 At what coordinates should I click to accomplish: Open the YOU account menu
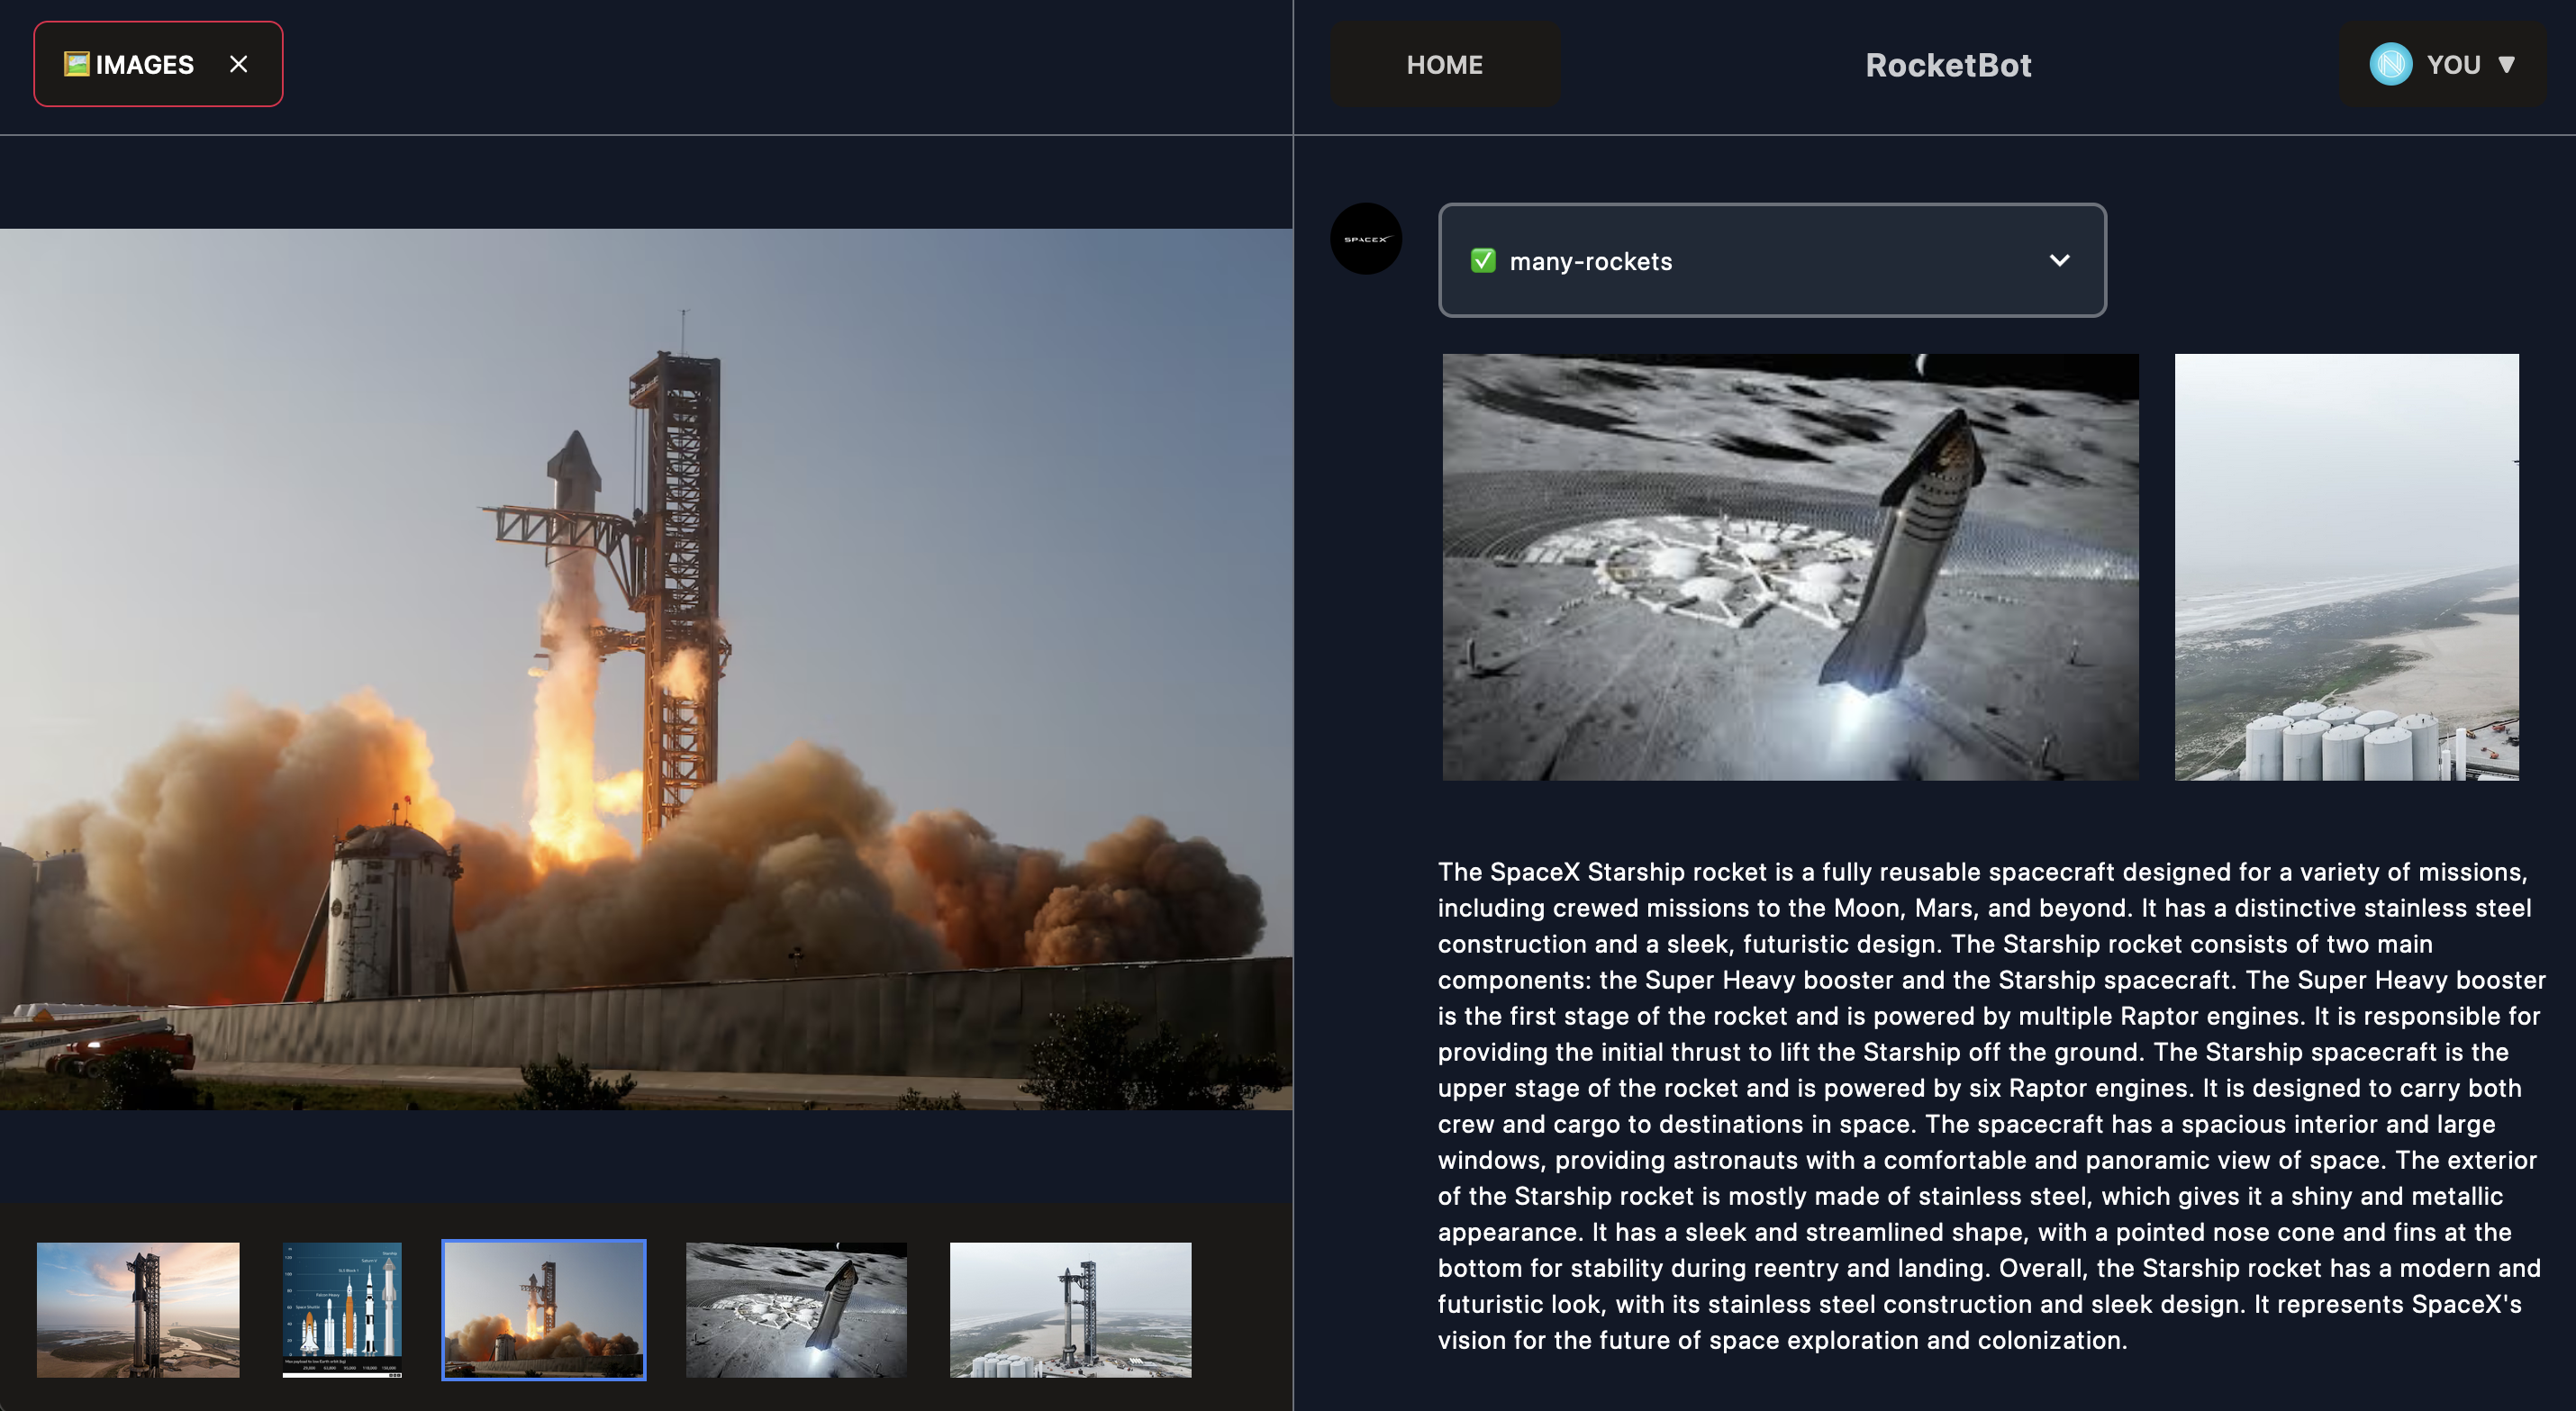pyautogui.click(x=2444, y=65)
